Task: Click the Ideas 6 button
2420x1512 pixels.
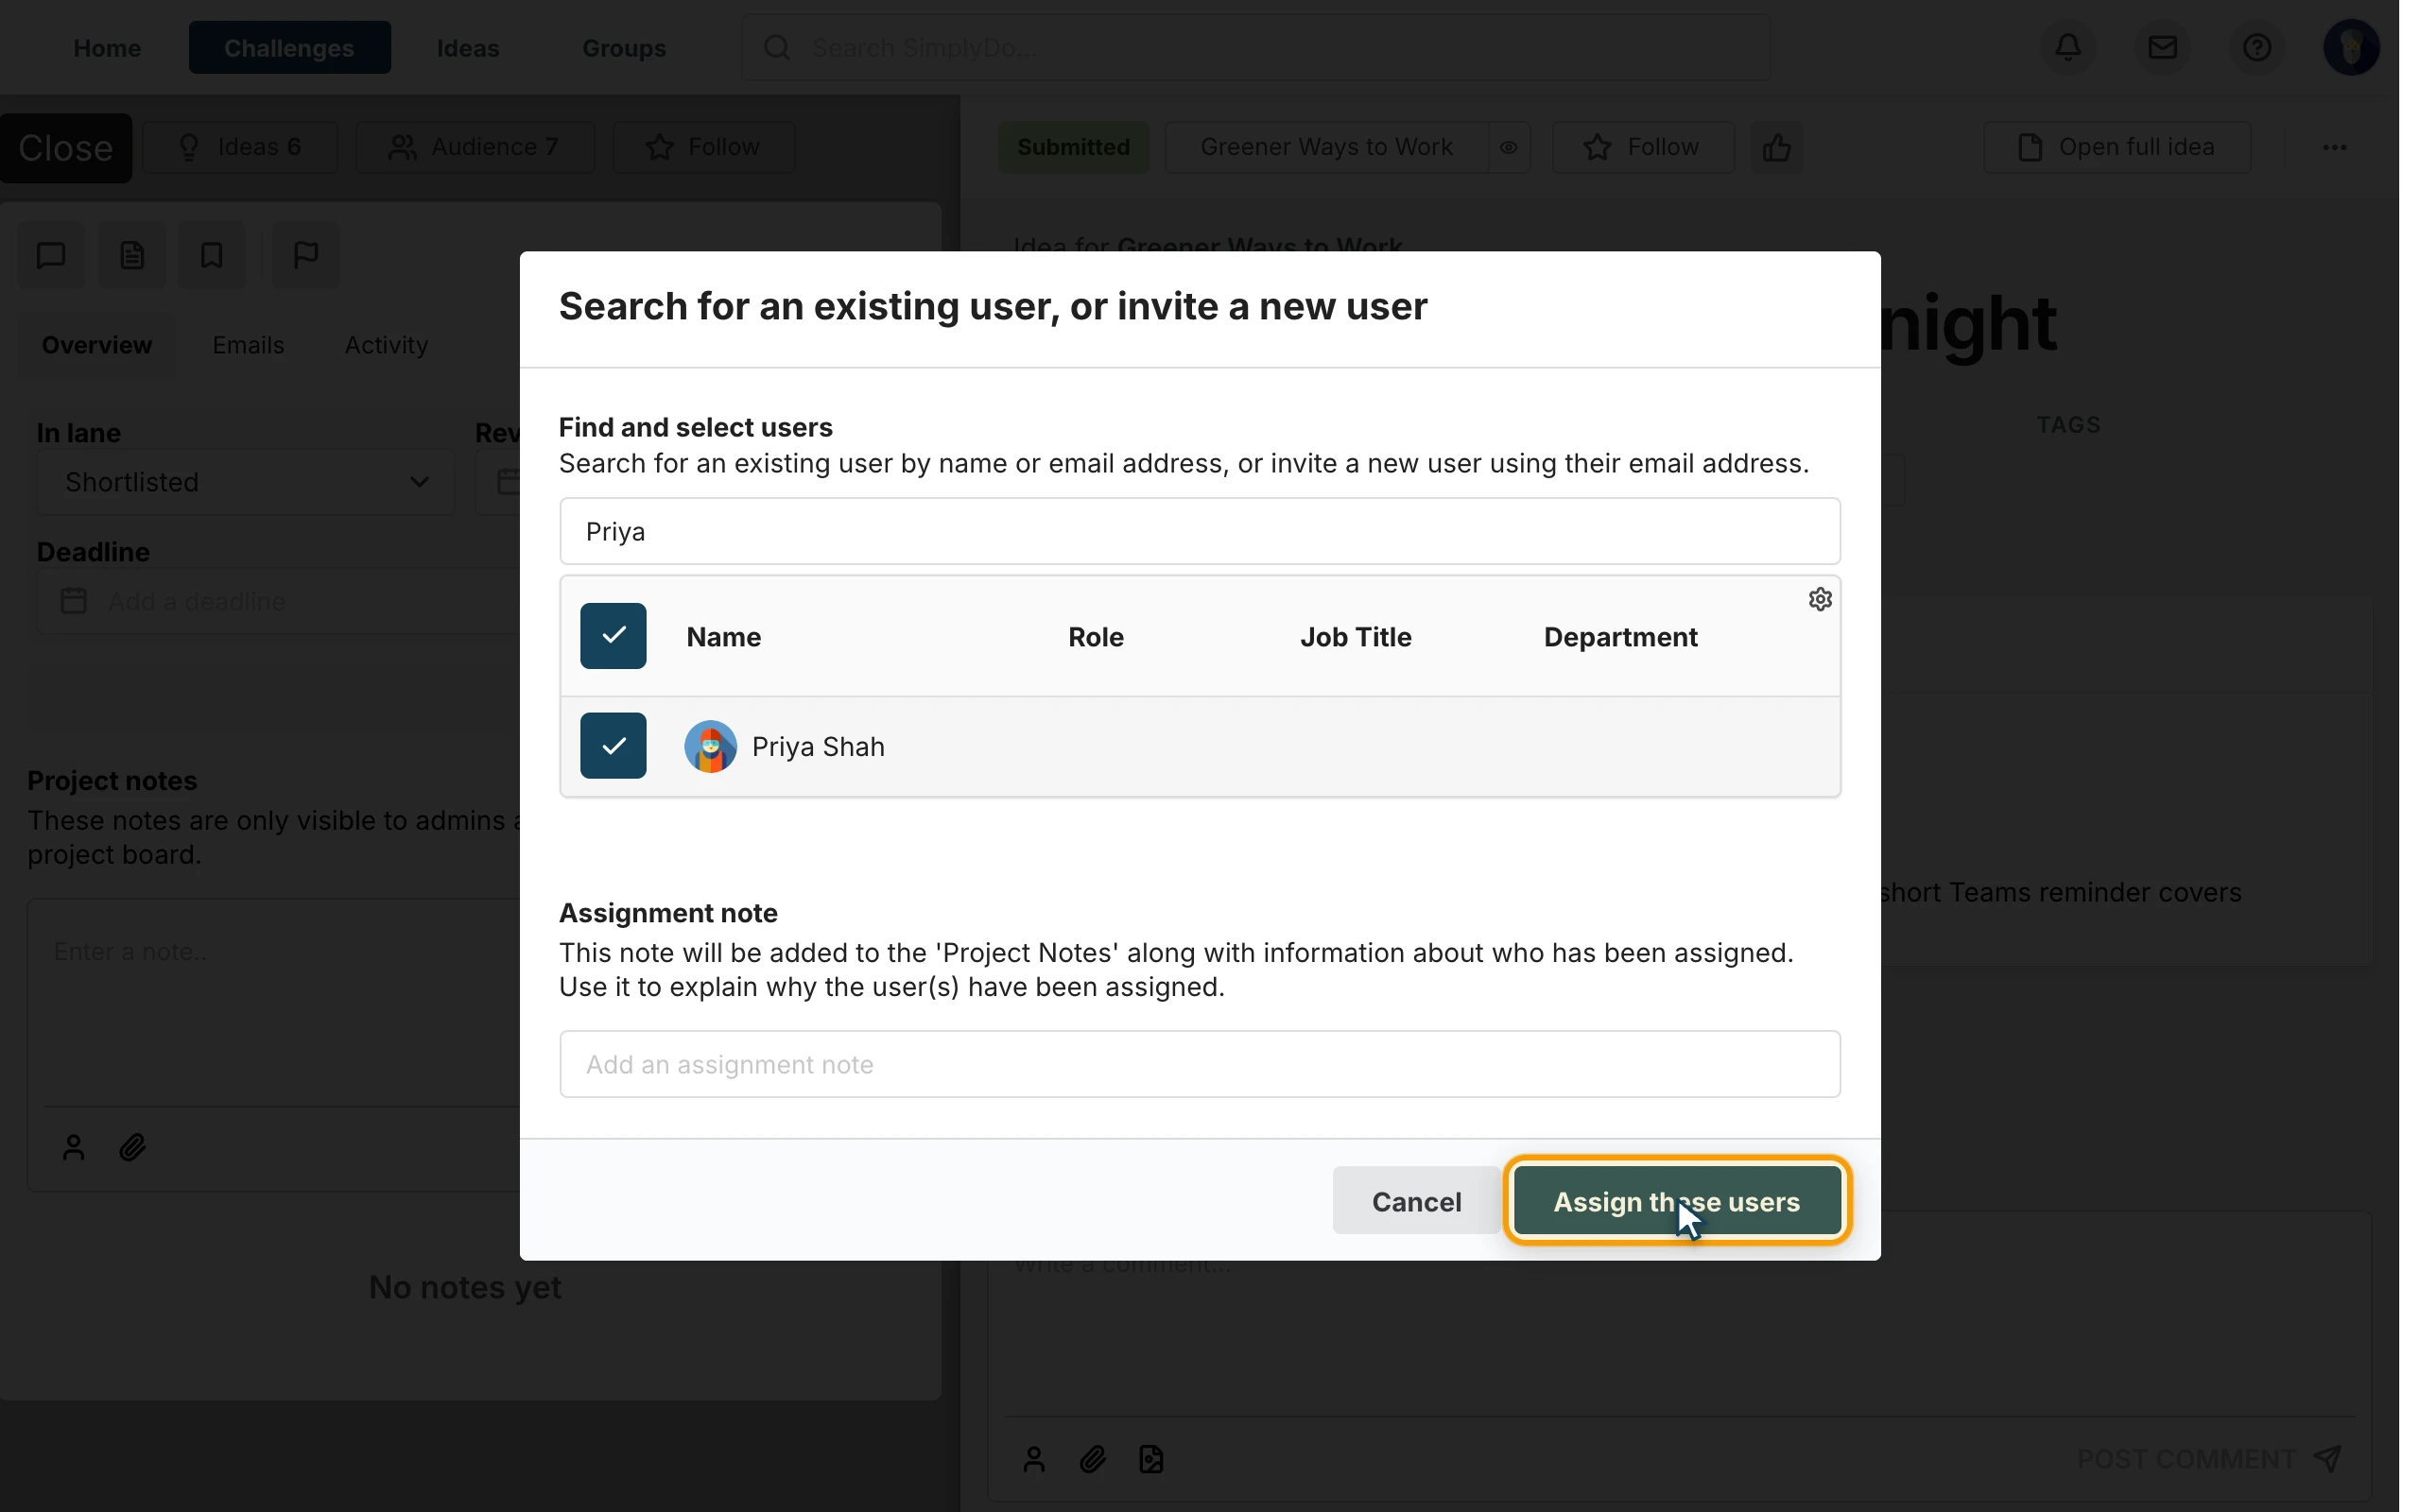Action: pyautogui.click(x=240, y=147)
